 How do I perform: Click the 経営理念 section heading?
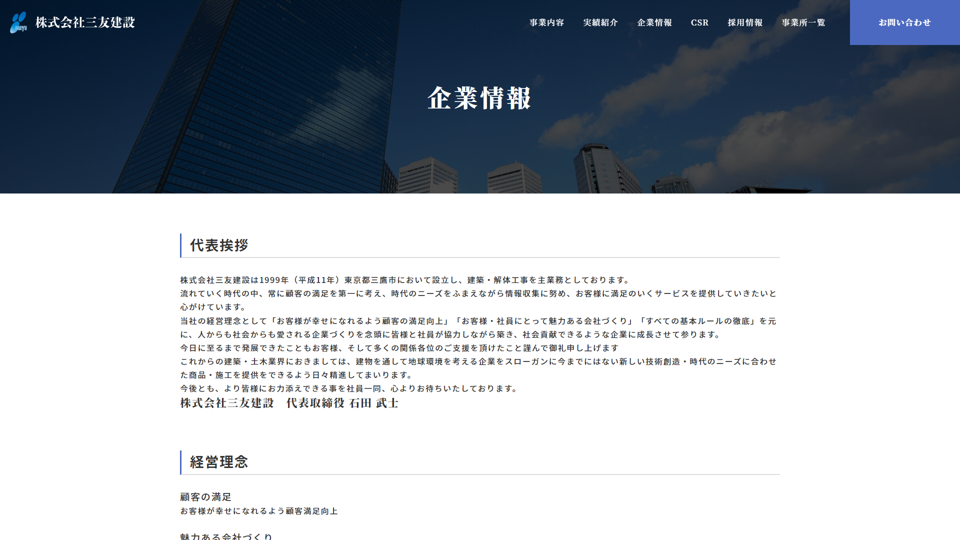[219, 462]
